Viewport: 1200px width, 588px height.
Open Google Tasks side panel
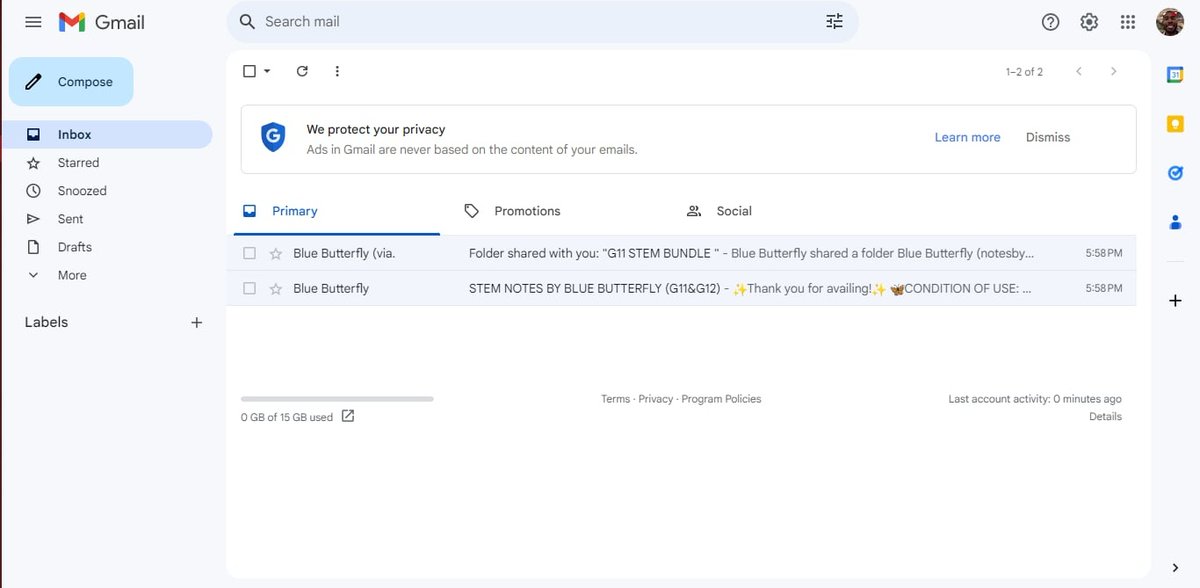(x=1176, y=173)
